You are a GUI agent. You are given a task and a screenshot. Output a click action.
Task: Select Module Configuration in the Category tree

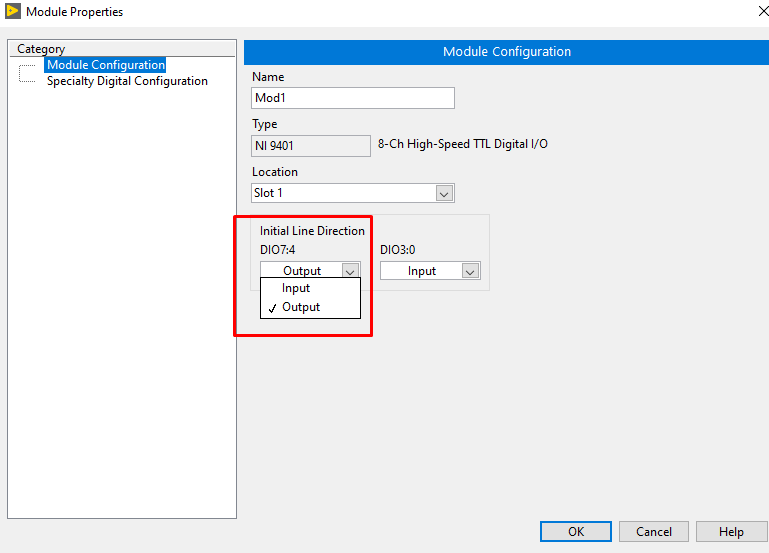[x=105, y=65]
